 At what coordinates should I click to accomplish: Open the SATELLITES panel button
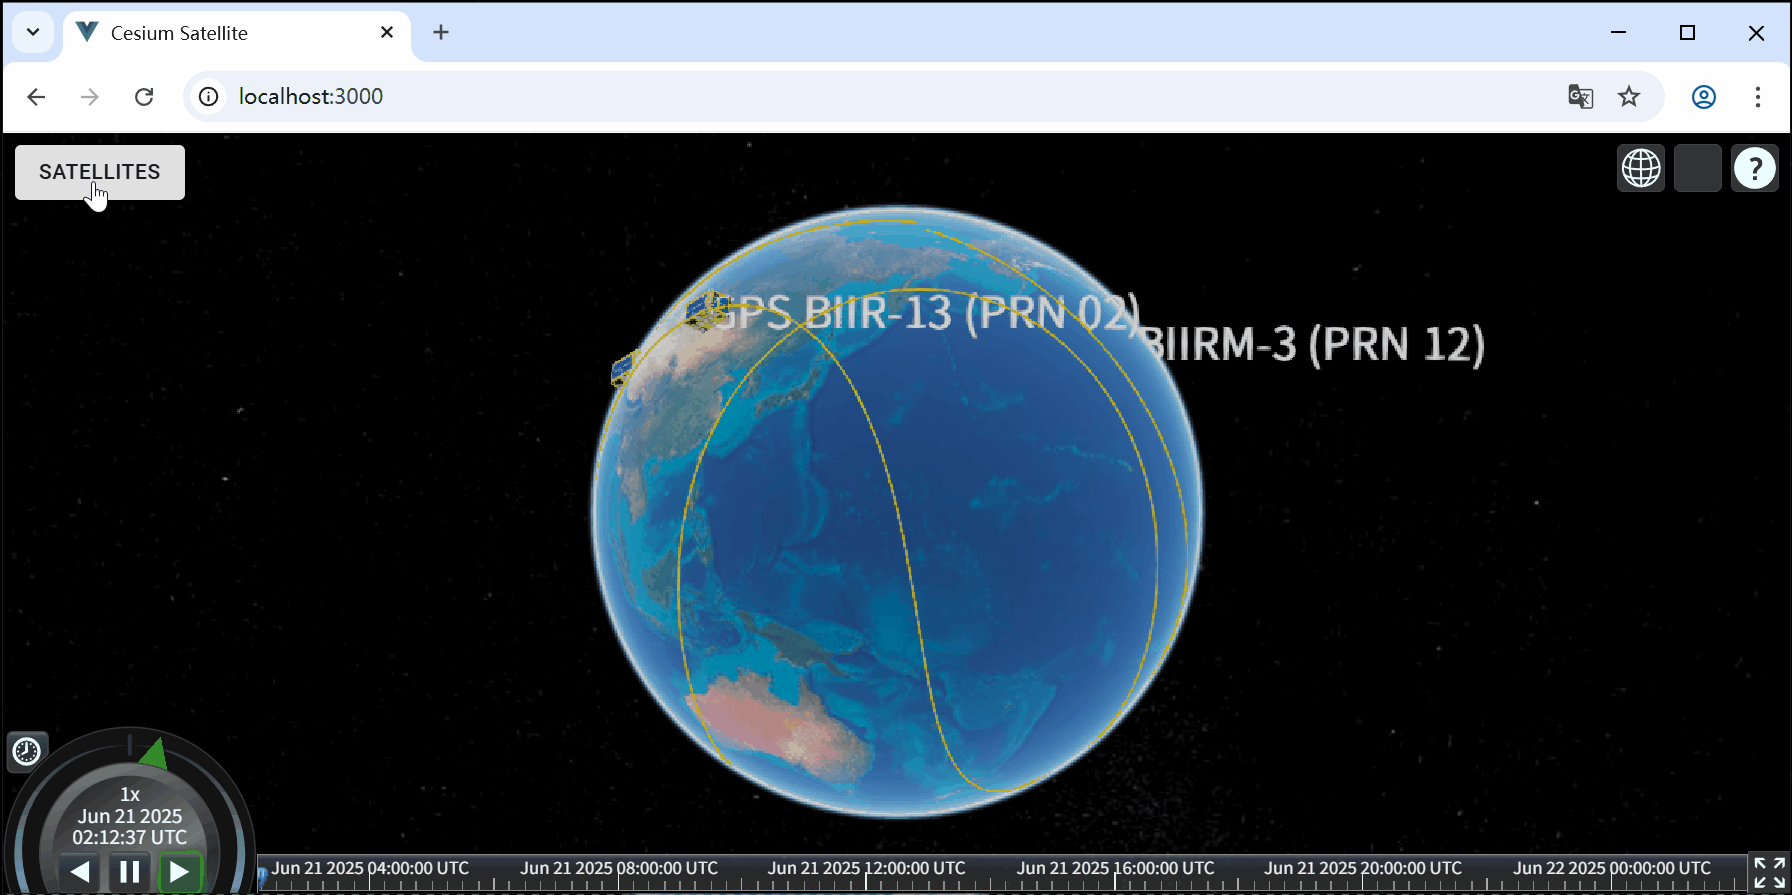(100, 172)
